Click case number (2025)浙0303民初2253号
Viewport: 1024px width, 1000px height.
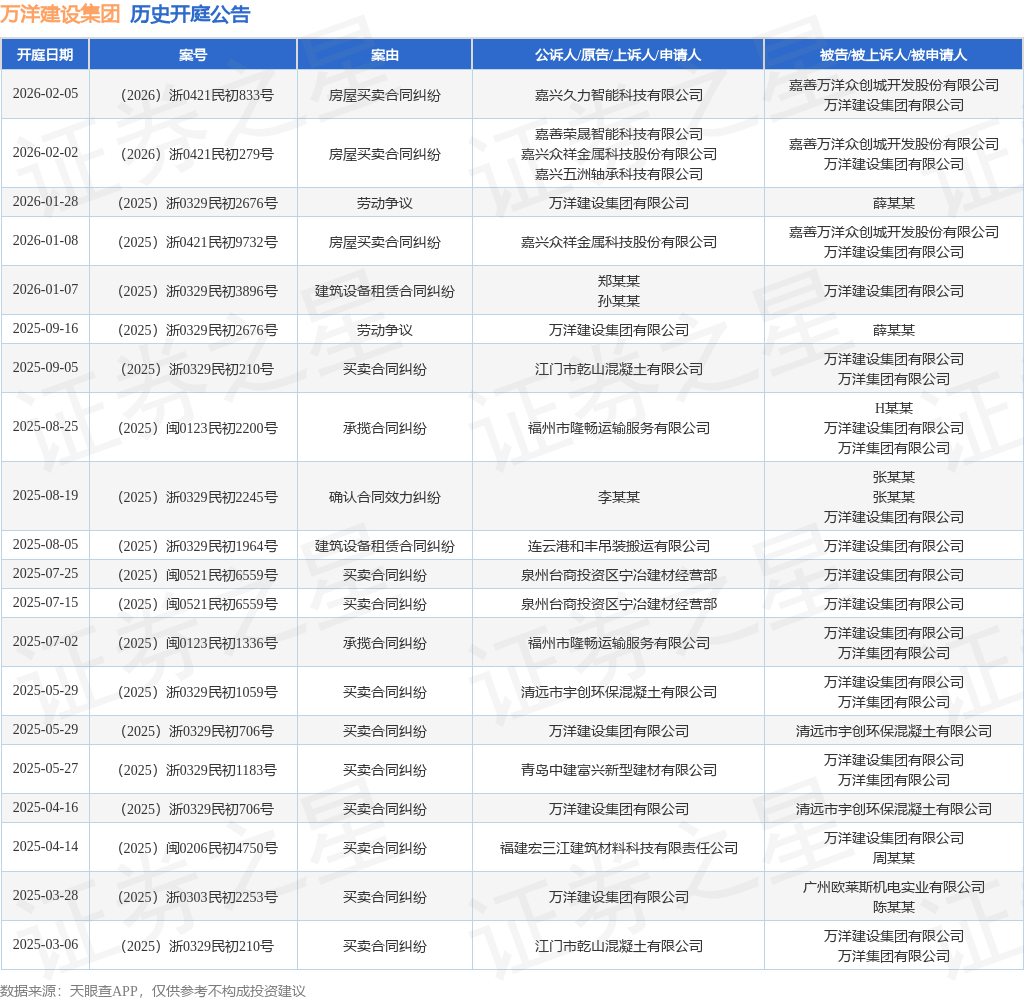[197, 897]
